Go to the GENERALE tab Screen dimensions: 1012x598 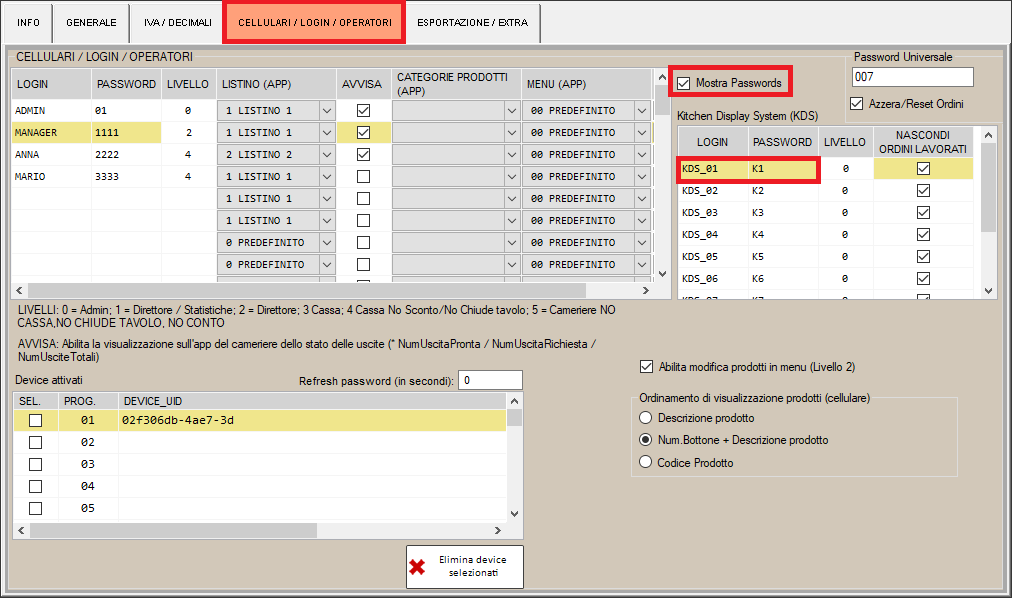pyautogui.click(x=91, y=22)
